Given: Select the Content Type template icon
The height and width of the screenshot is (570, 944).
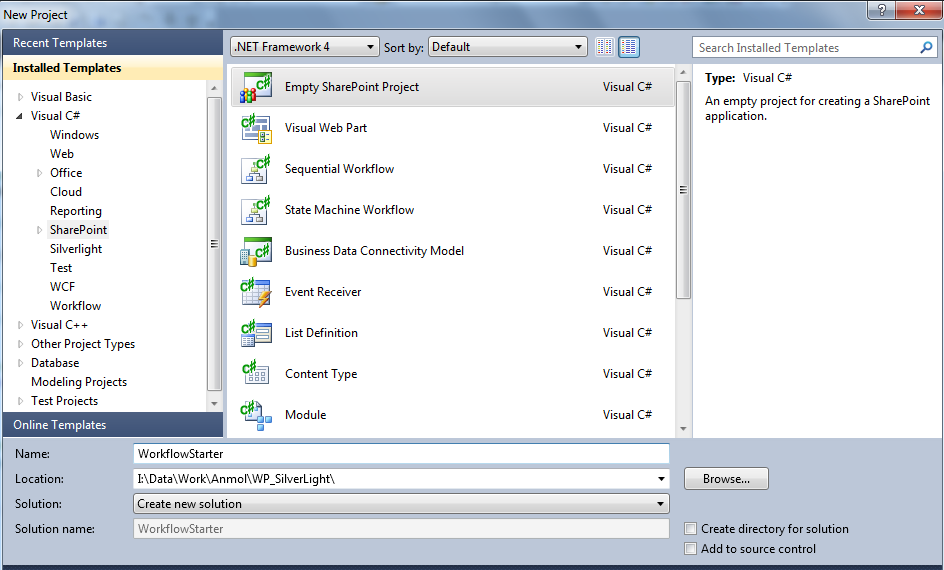Looking at the screenshot, I should 256,374.
